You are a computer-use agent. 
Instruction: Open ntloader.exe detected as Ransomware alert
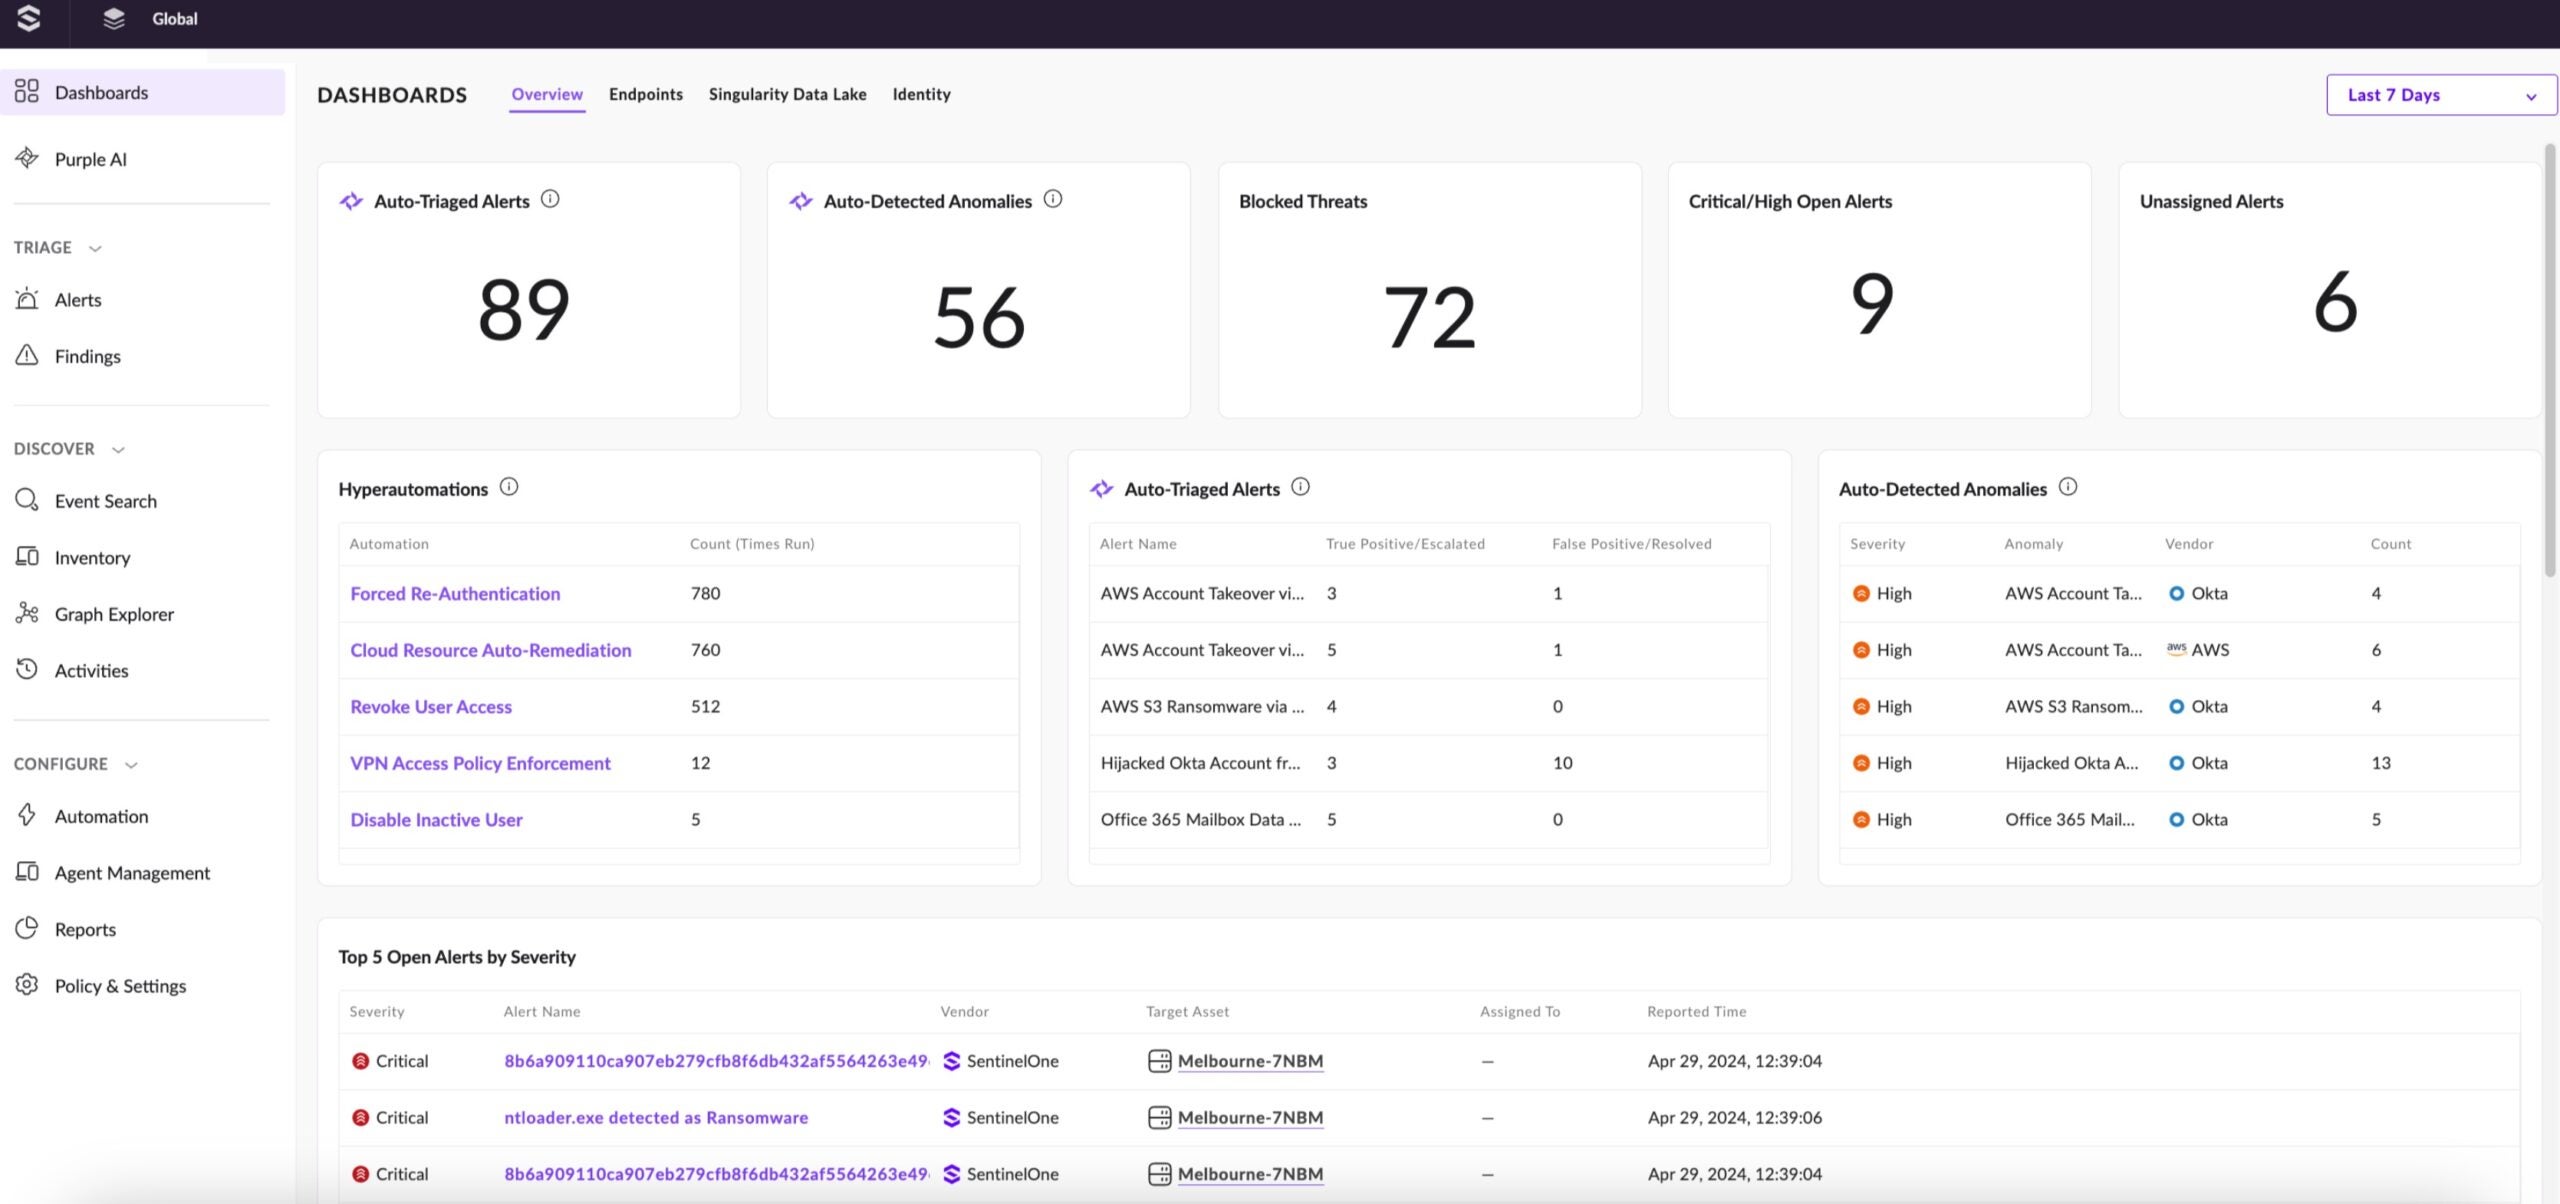[656, 1117]
